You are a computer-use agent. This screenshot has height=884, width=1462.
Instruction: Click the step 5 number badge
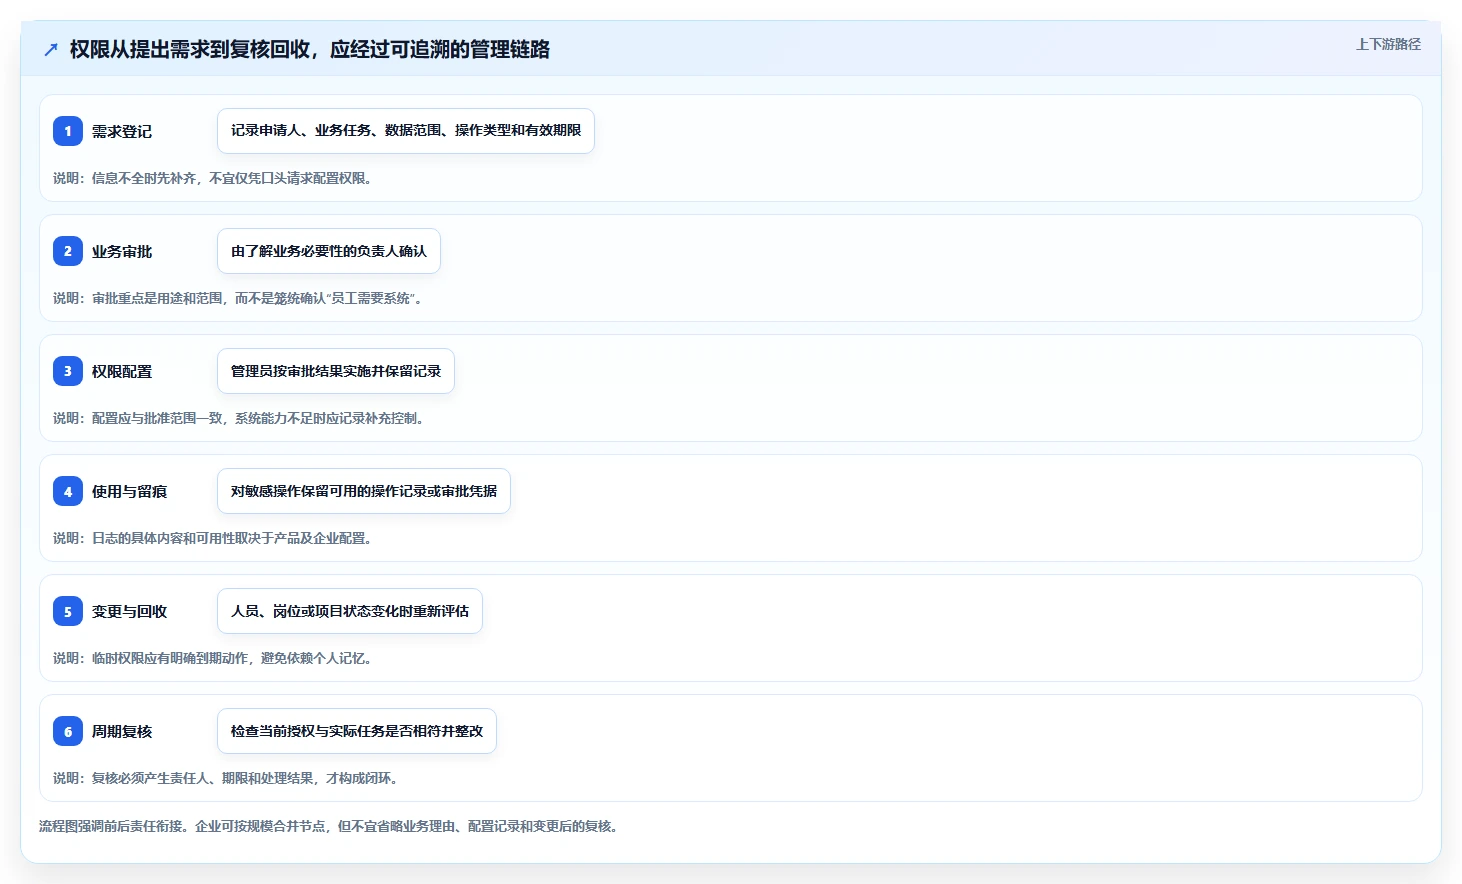[68, 611]
